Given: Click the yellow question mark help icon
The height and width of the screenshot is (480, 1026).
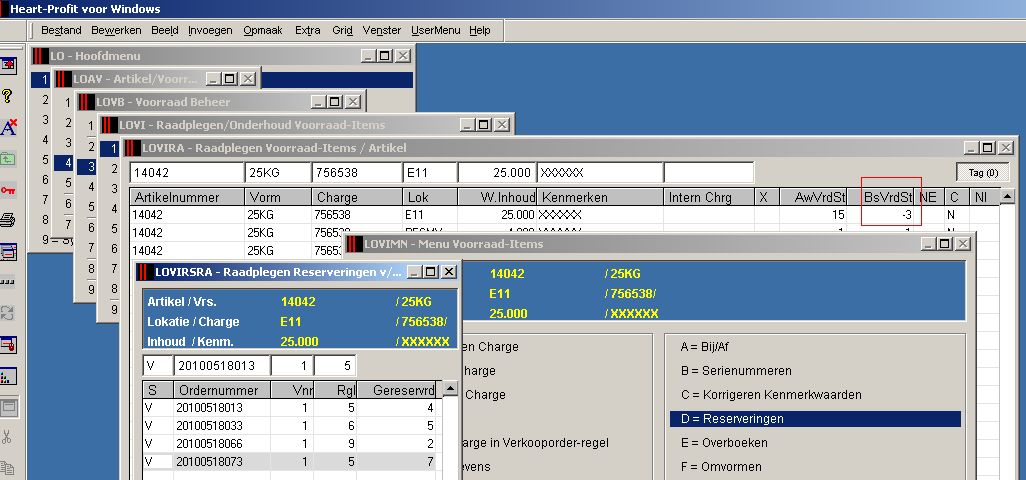Looking at the screenshot, I should coord(8,96).
